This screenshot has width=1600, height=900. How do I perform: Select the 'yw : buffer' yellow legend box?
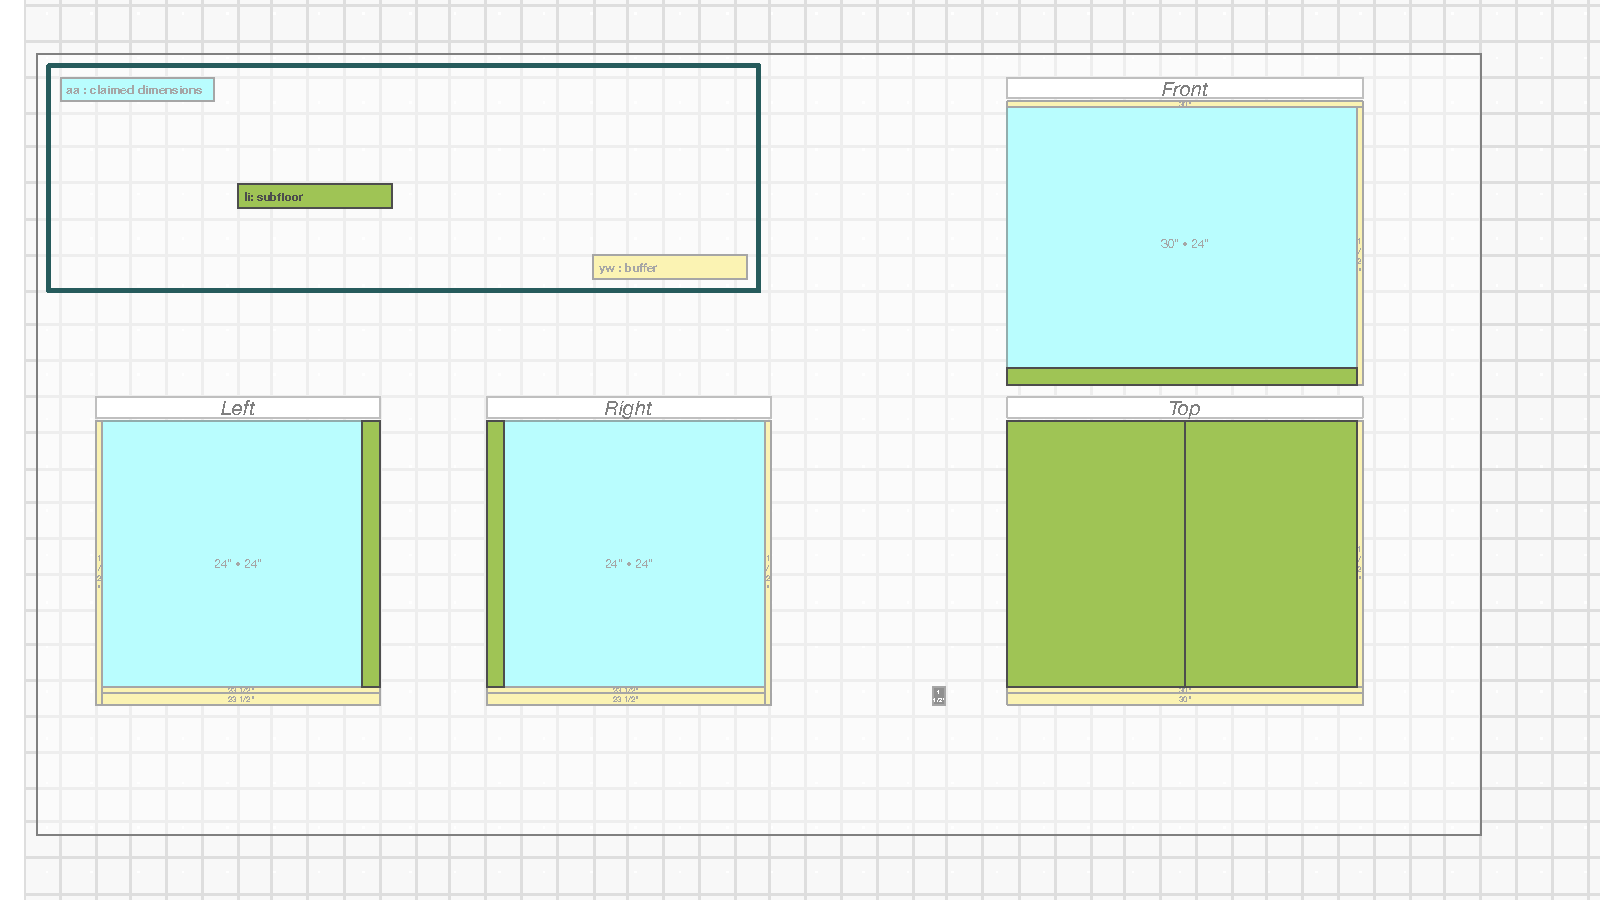[x=670, y=267]
